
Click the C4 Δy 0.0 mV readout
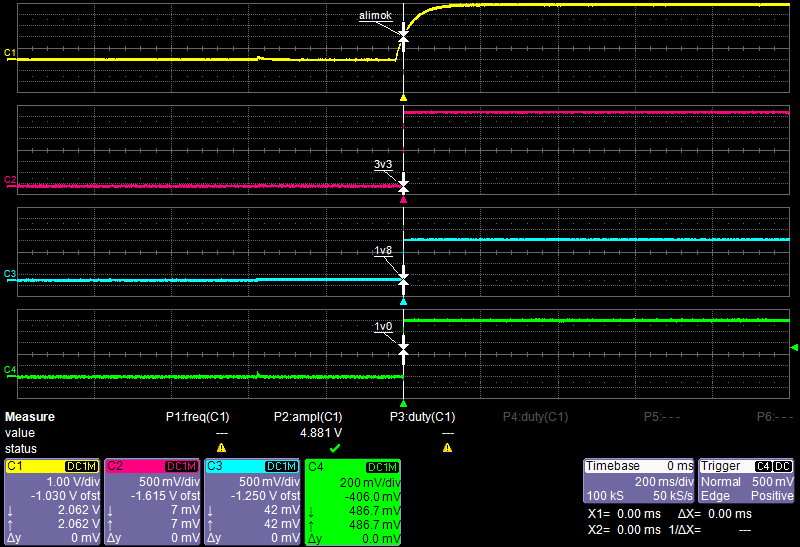point(353,539)
